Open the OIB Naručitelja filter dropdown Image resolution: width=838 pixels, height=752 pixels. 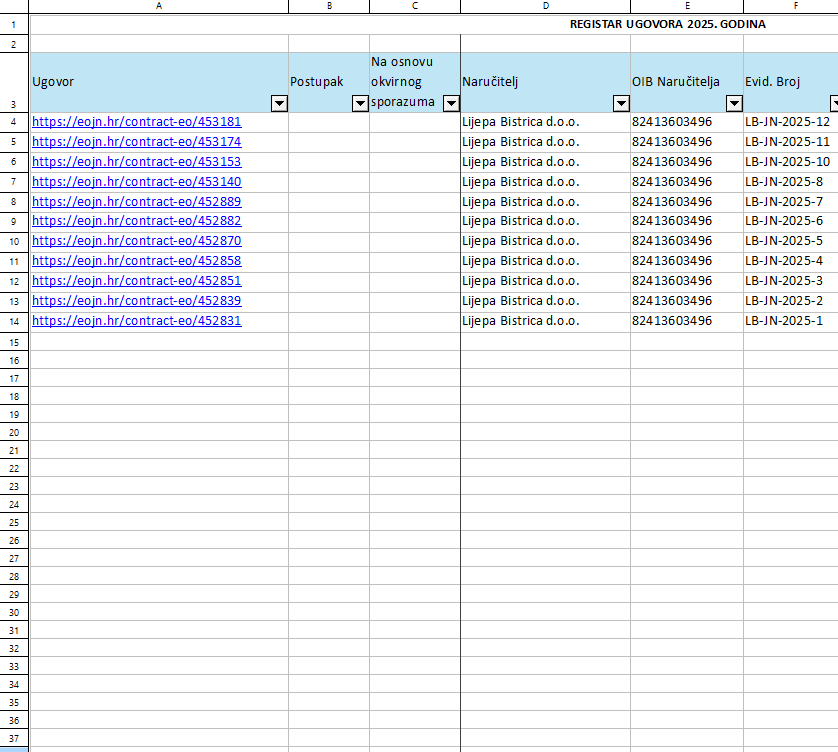[734, 103]
